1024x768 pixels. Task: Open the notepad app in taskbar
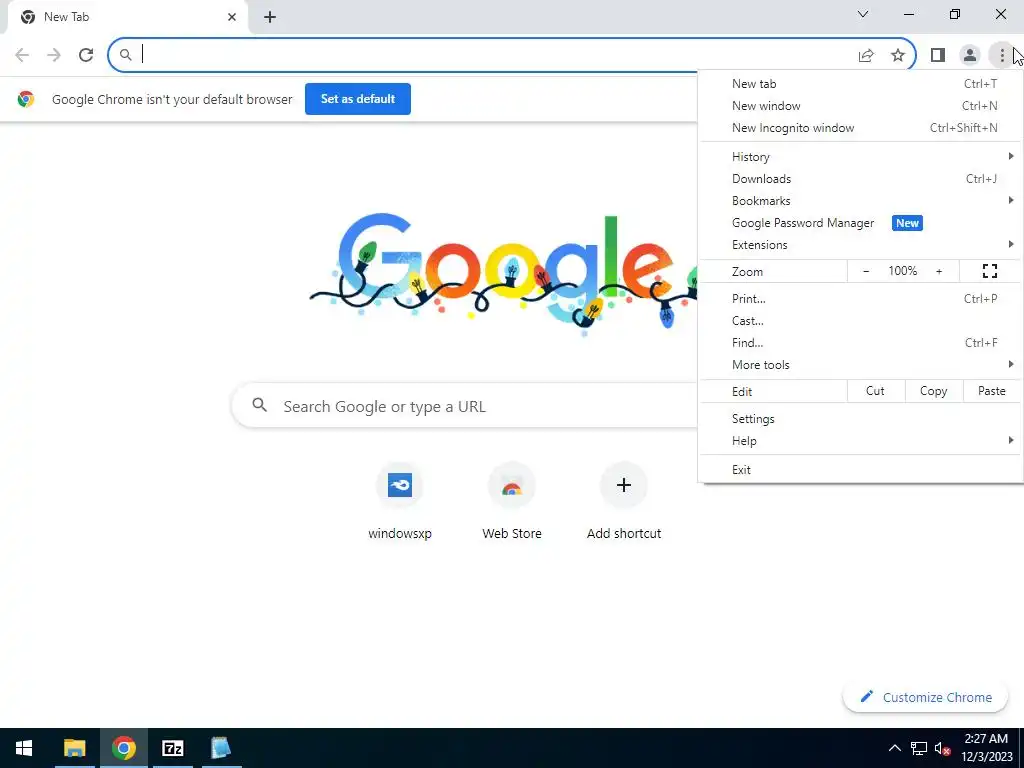pyautogui.click(x=221, y=748)
